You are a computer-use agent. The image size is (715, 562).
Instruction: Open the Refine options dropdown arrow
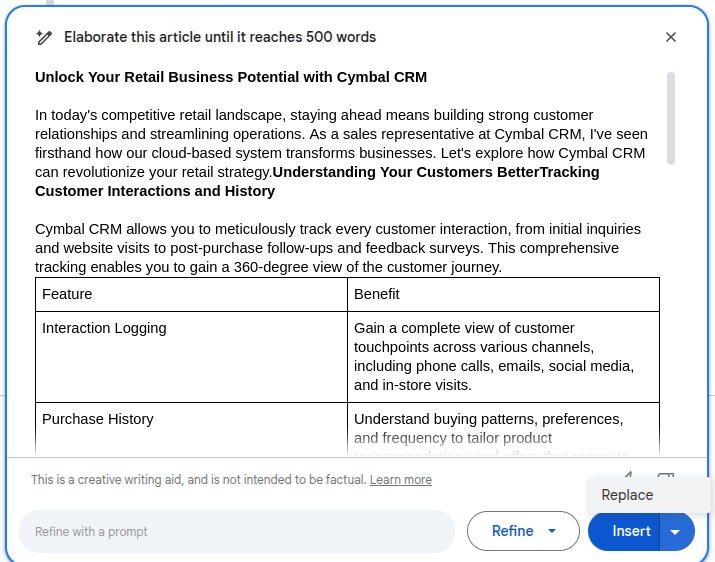[552, 531]
